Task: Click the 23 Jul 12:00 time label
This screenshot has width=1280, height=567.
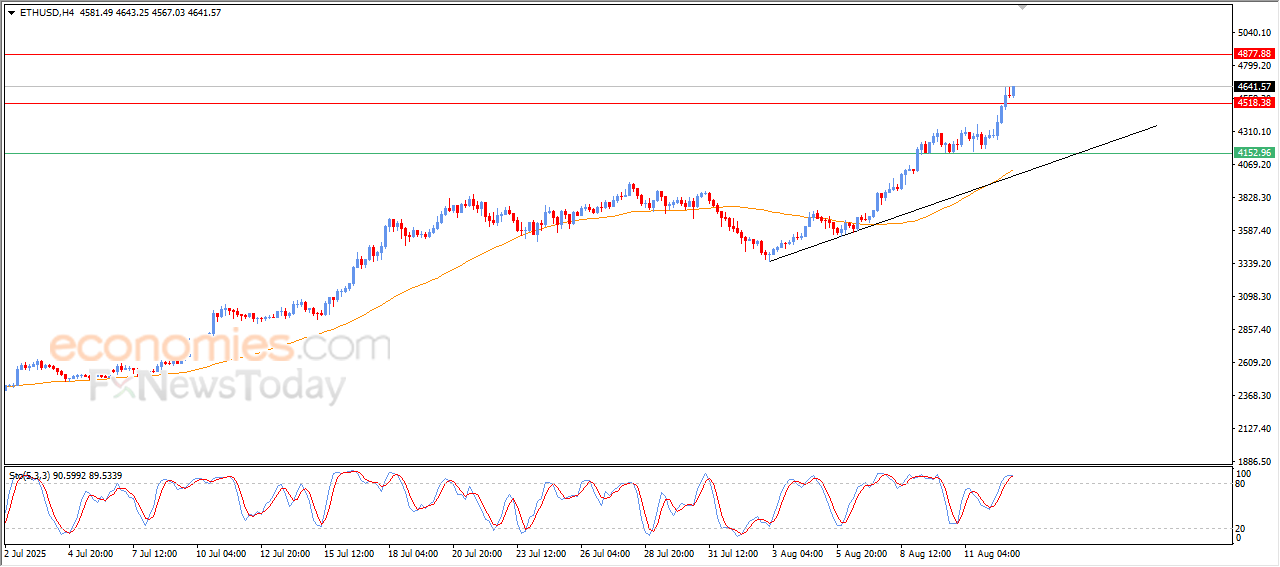Action: (541, 552)
